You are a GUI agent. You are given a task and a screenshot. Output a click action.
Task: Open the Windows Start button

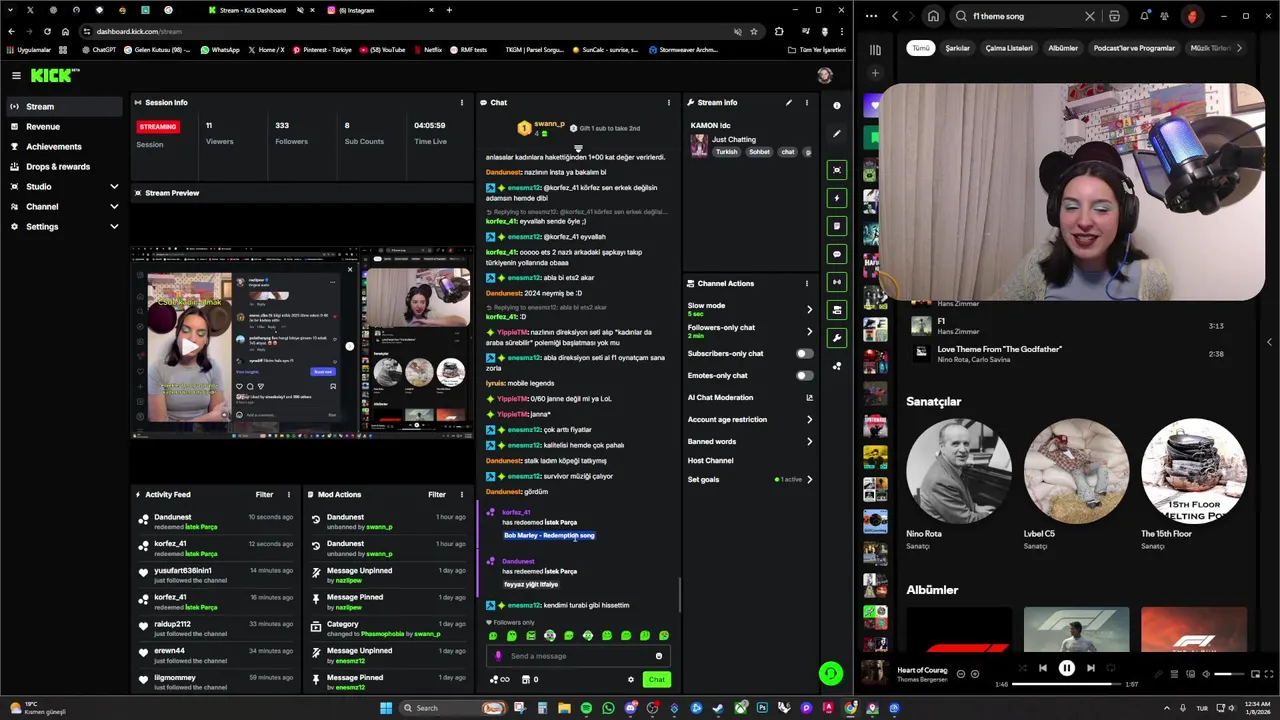click(x=385, y=708)
